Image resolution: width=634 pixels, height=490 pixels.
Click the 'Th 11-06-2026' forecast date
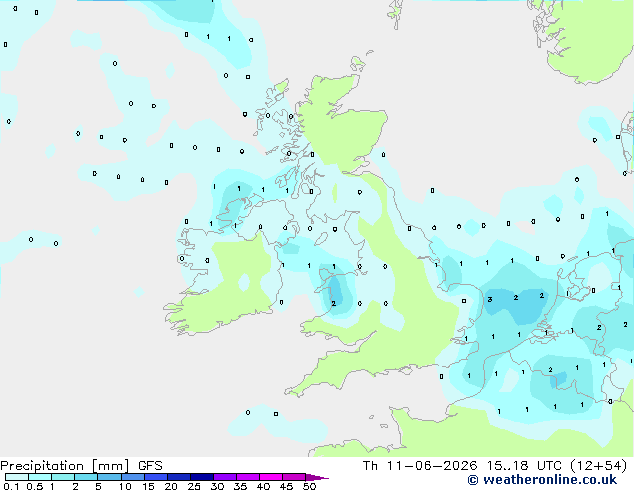pos(420,466)
